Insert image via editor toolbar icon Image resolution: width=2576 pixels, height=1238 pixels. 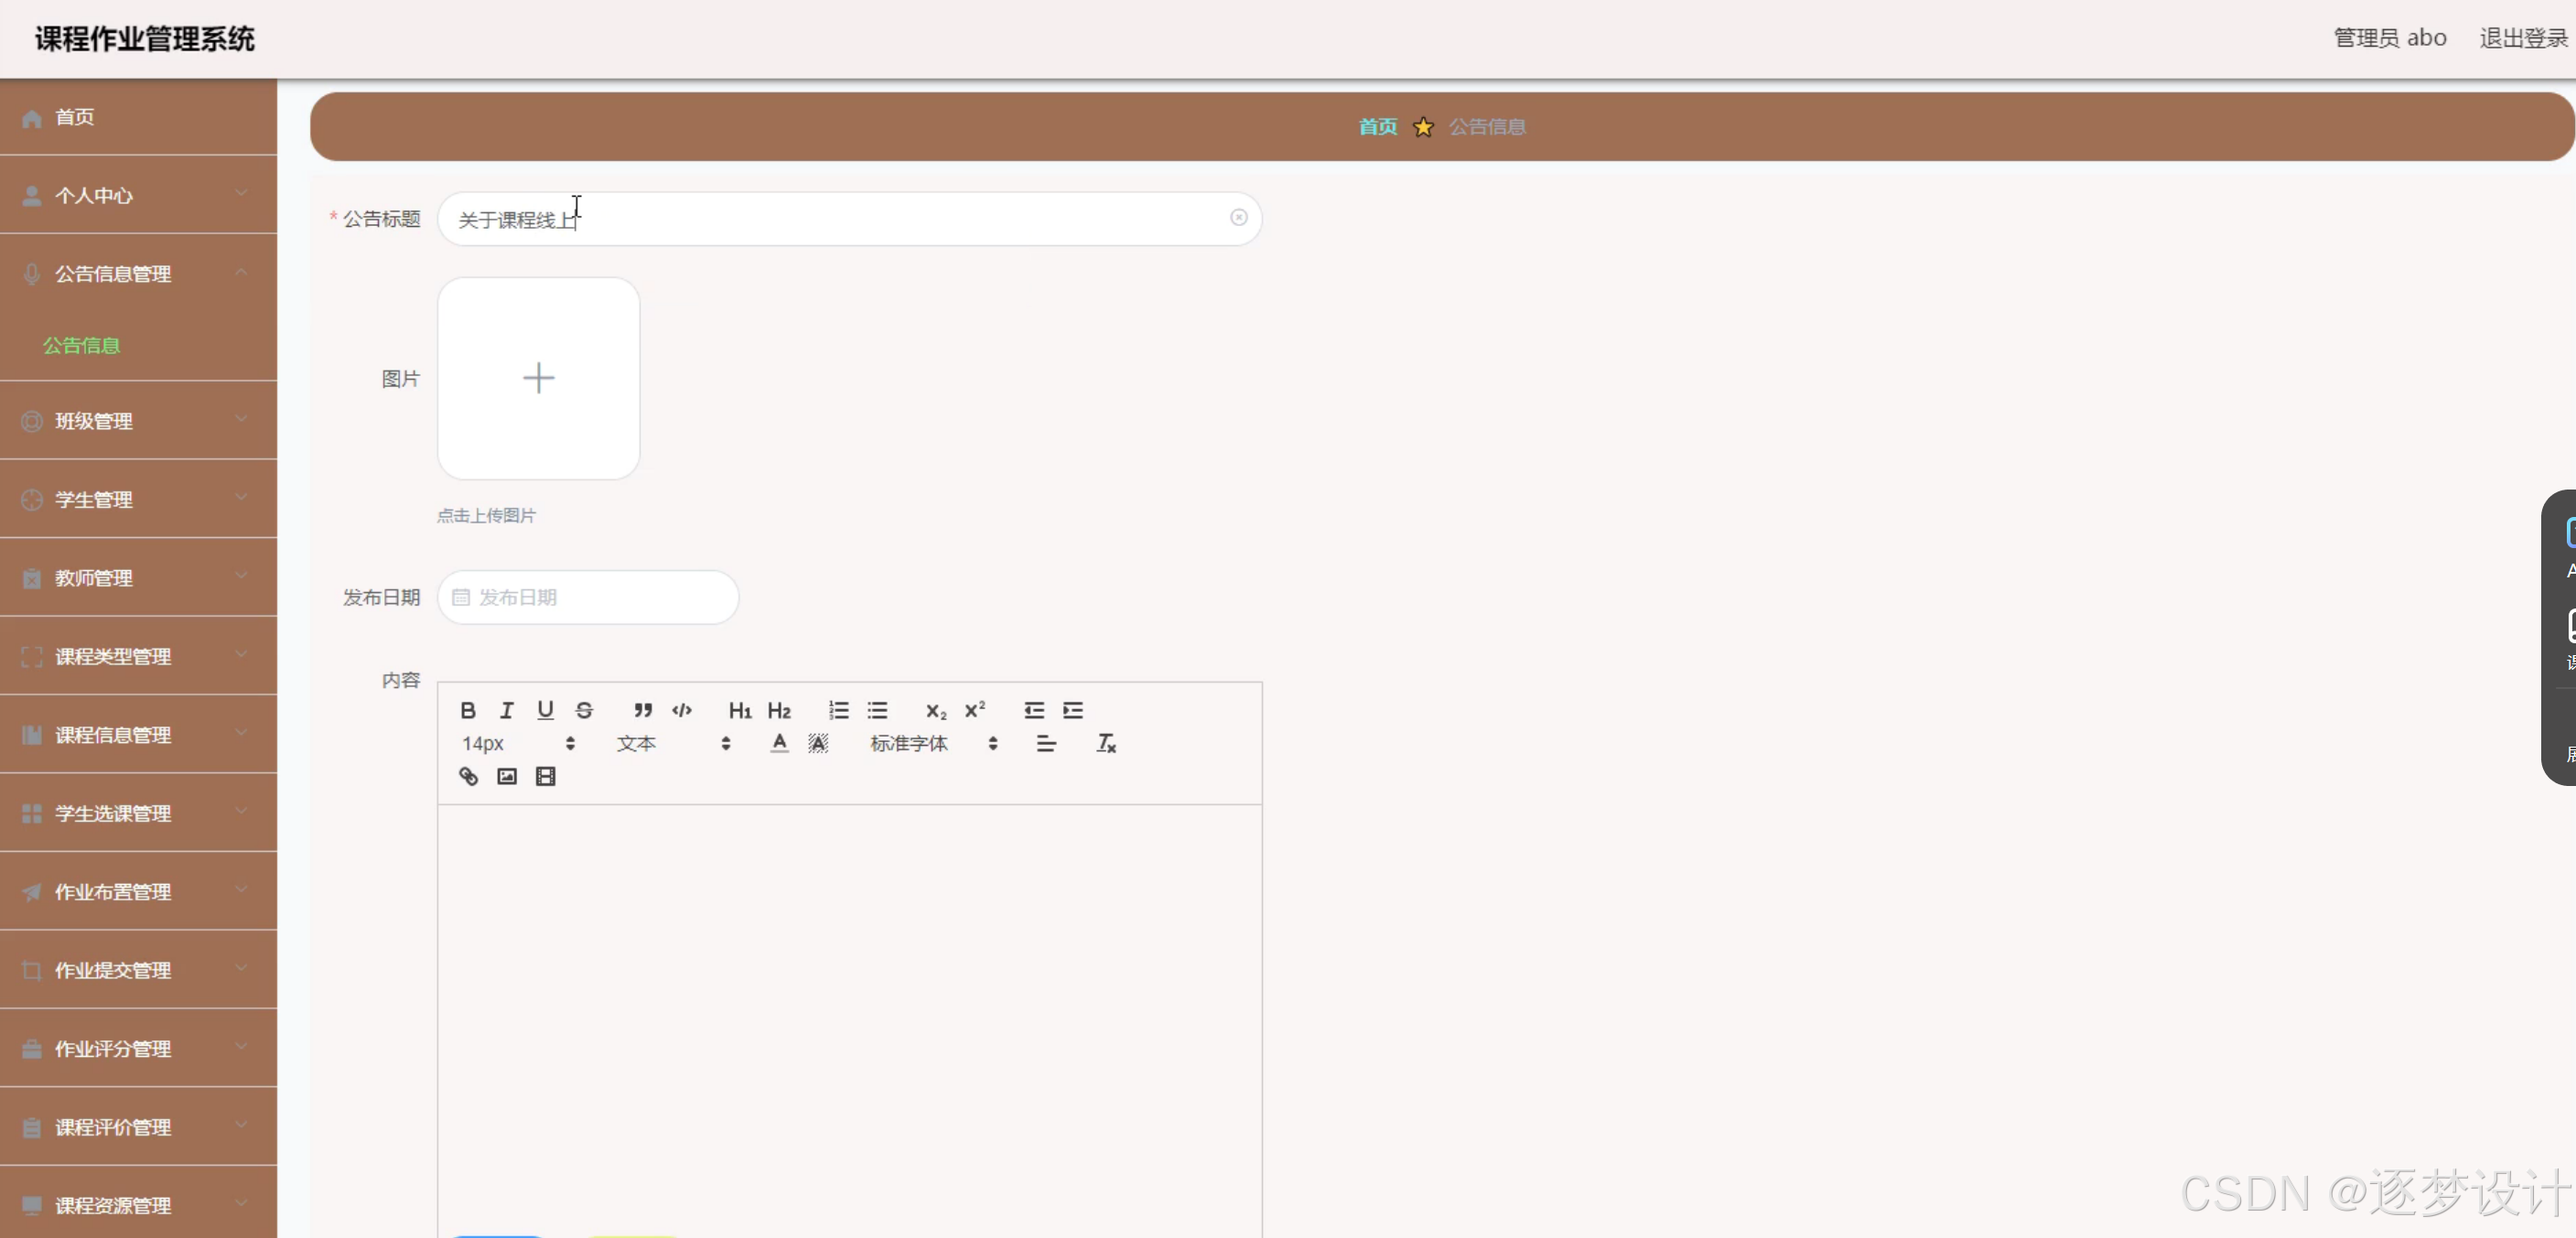(x=507, y=776)
